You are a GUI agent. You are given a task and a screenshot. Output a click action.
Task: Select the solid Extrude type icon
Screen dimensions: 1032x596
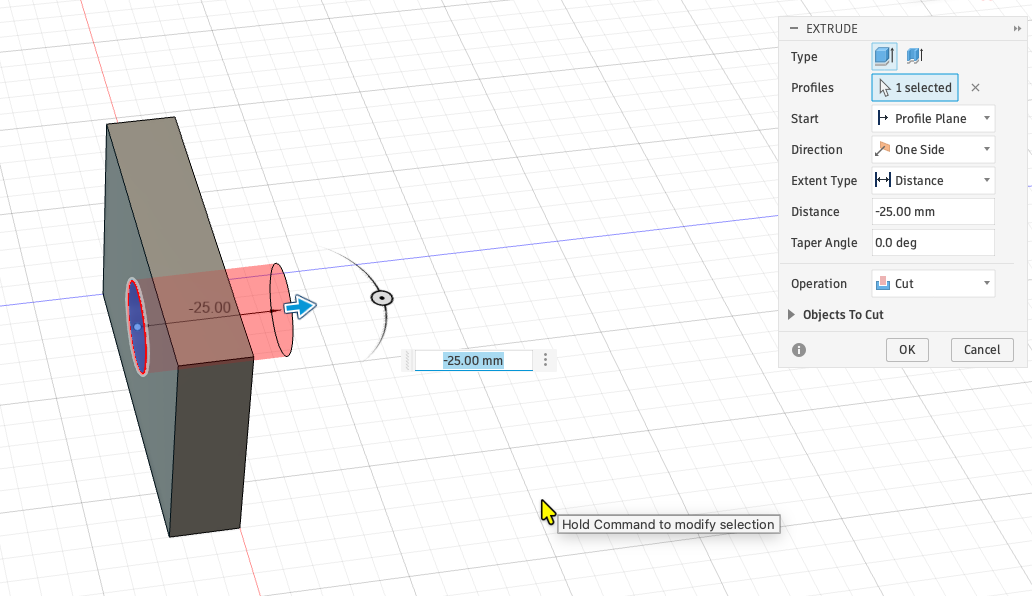click(884, 57)
